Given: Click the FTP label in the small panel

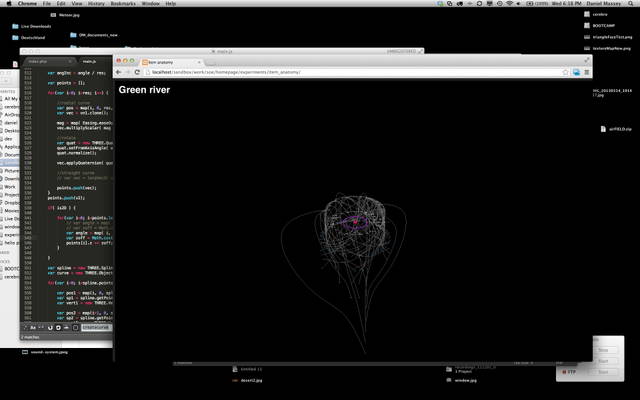Looking at the screenshot, I should 571,372.
